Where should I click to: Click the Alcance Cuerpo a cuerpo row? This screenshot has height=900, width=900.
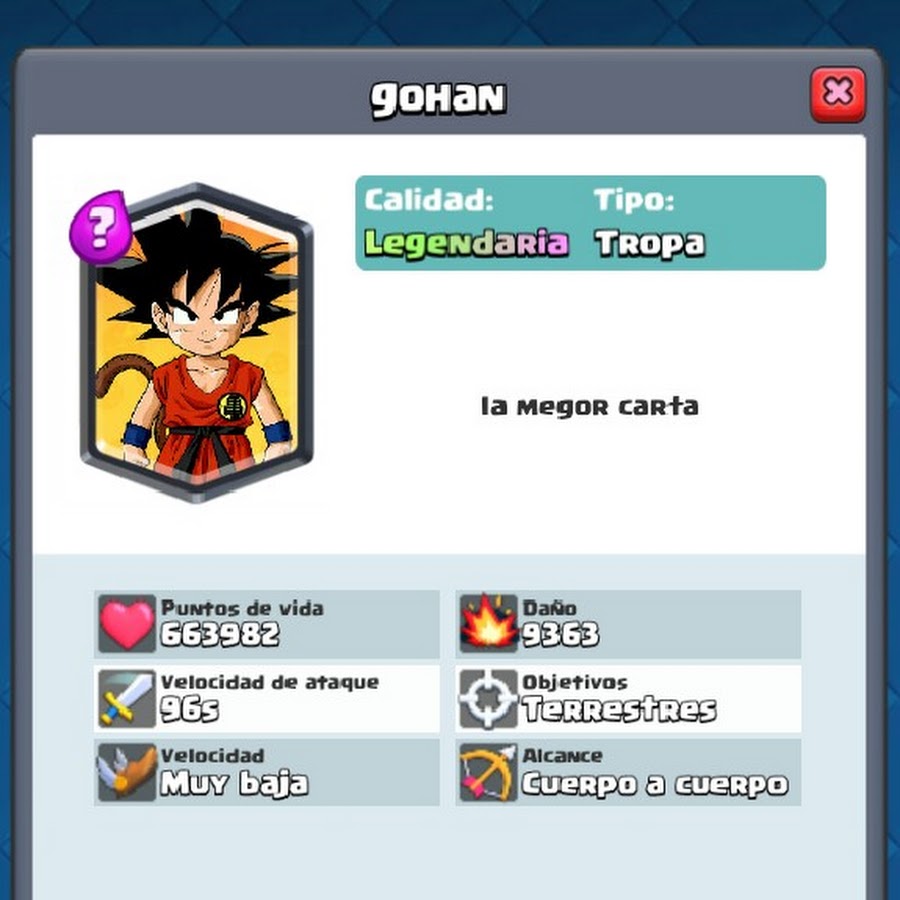[629, 772]
